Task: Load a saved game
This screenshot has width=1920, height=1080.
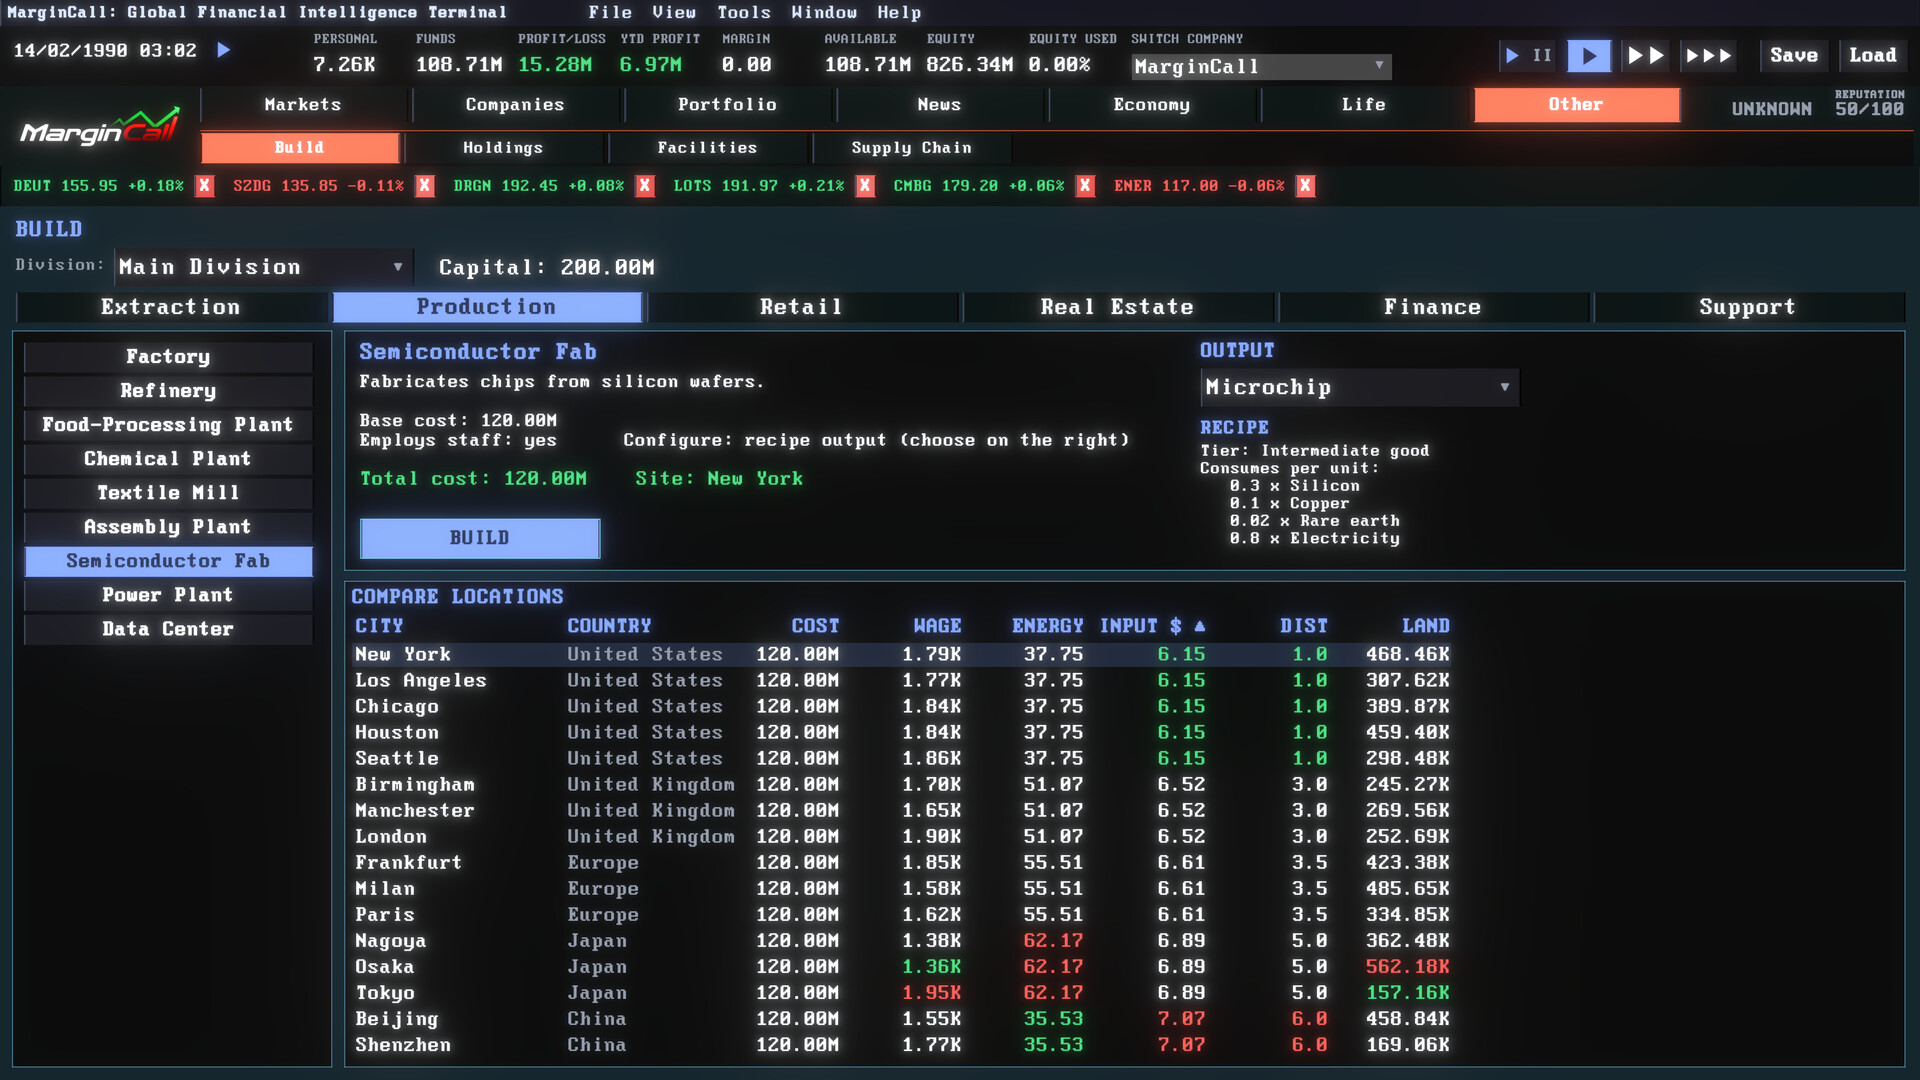Action: point(1872,56)
